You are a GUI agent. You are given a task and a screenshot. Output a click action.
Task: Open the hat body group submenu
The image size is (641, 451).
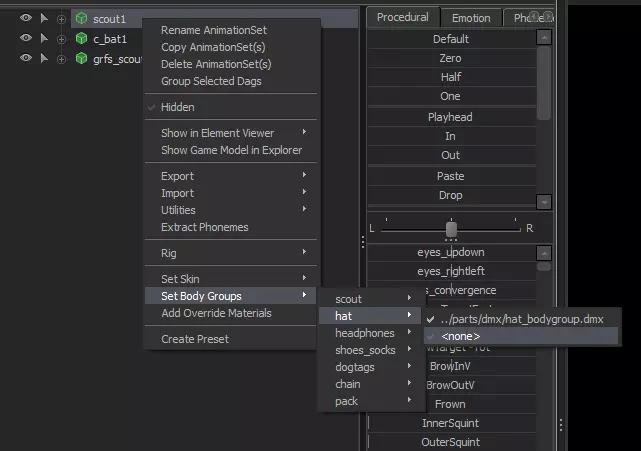pos(372,316)
